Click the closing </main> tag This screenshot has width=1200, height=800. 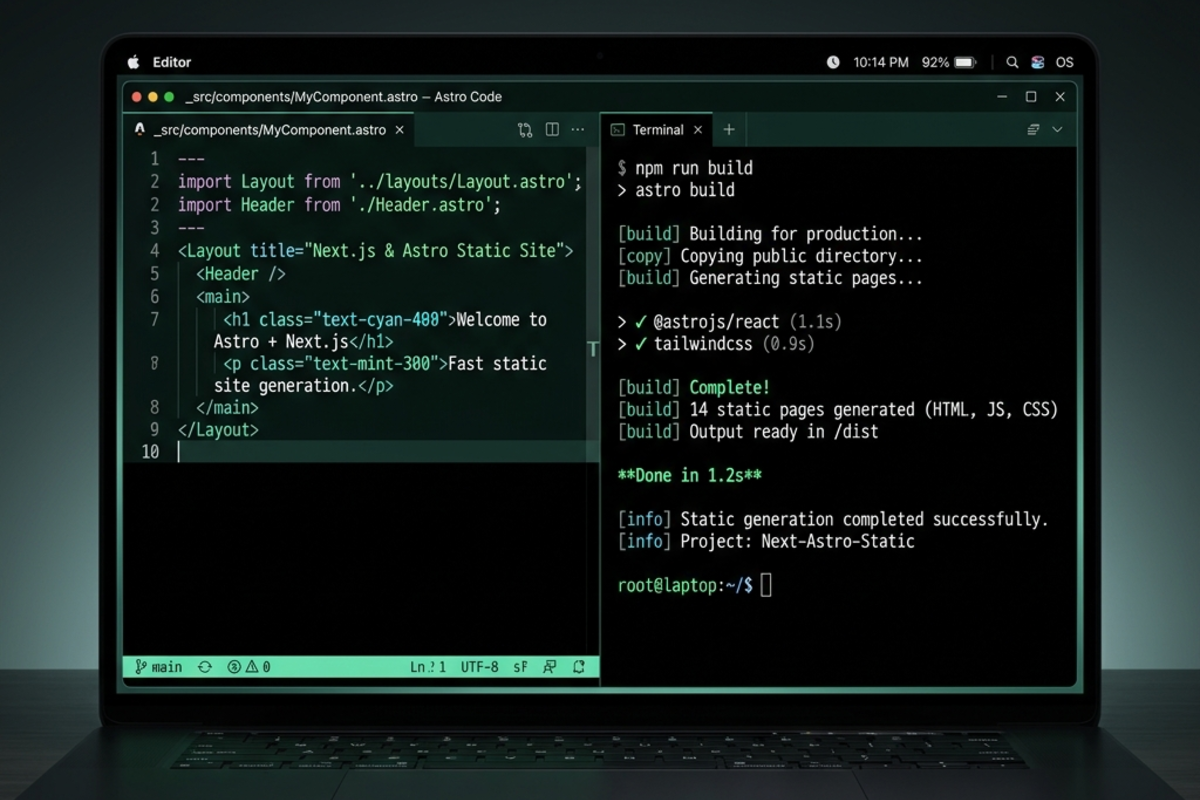click(x=227, y=408)
